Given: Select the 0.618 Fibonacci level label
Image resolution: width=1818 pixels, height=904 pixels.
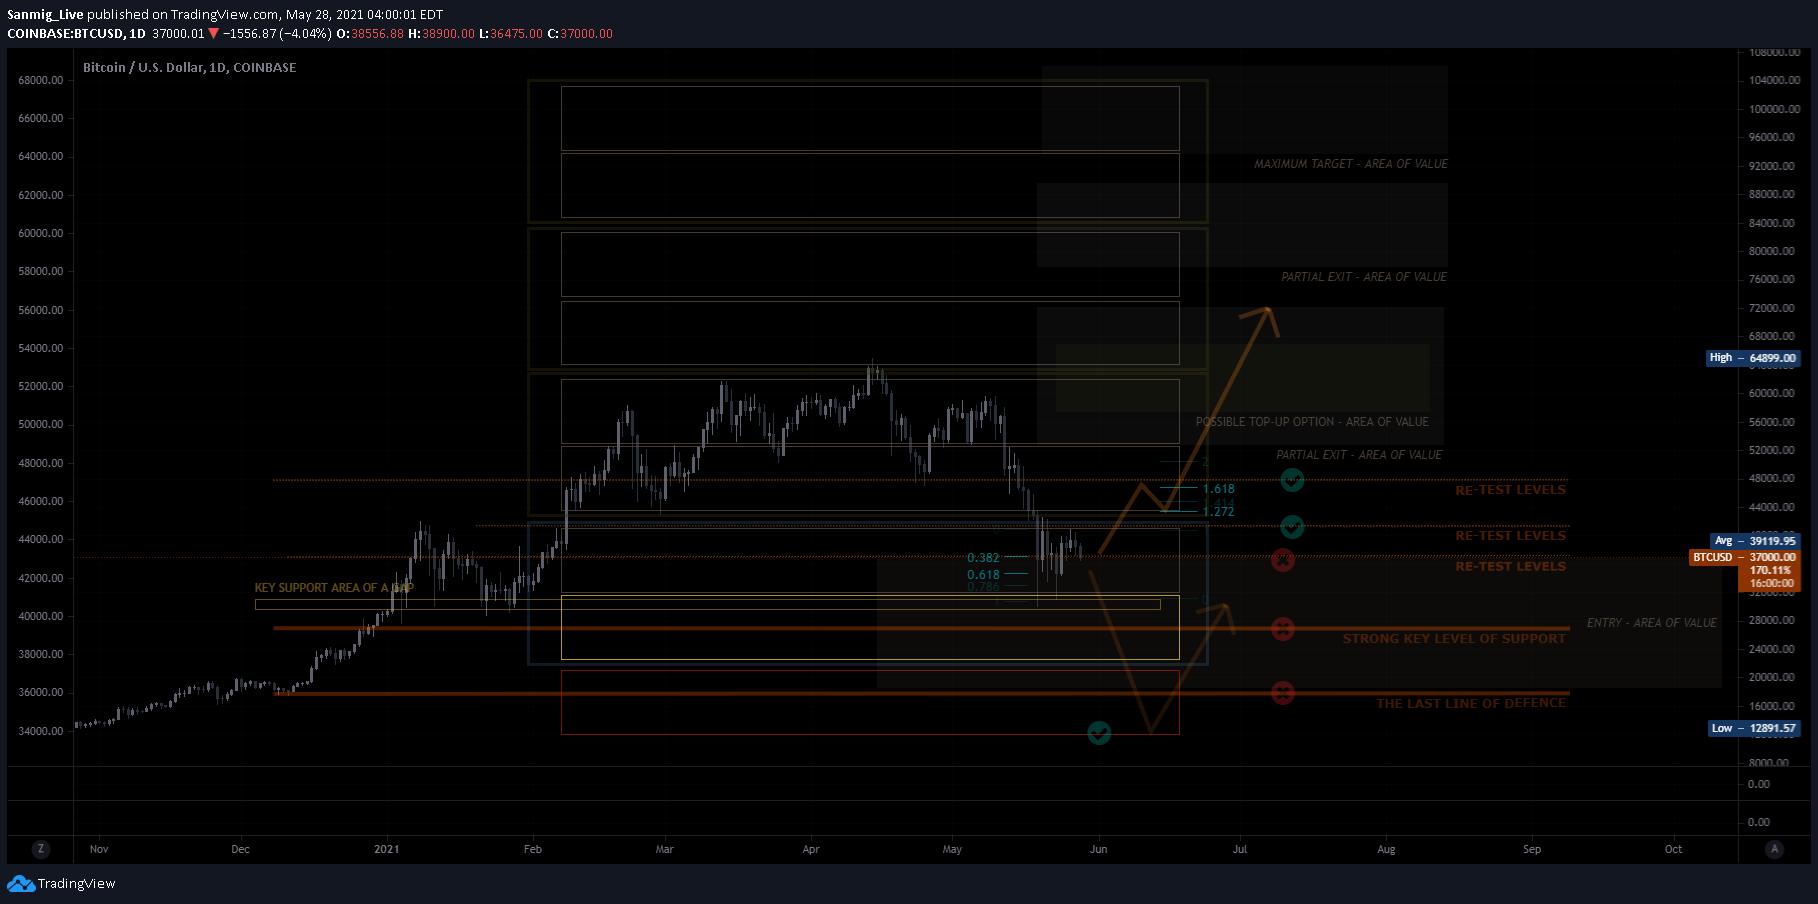Looking at the screenshot, I should coord(983,575).
